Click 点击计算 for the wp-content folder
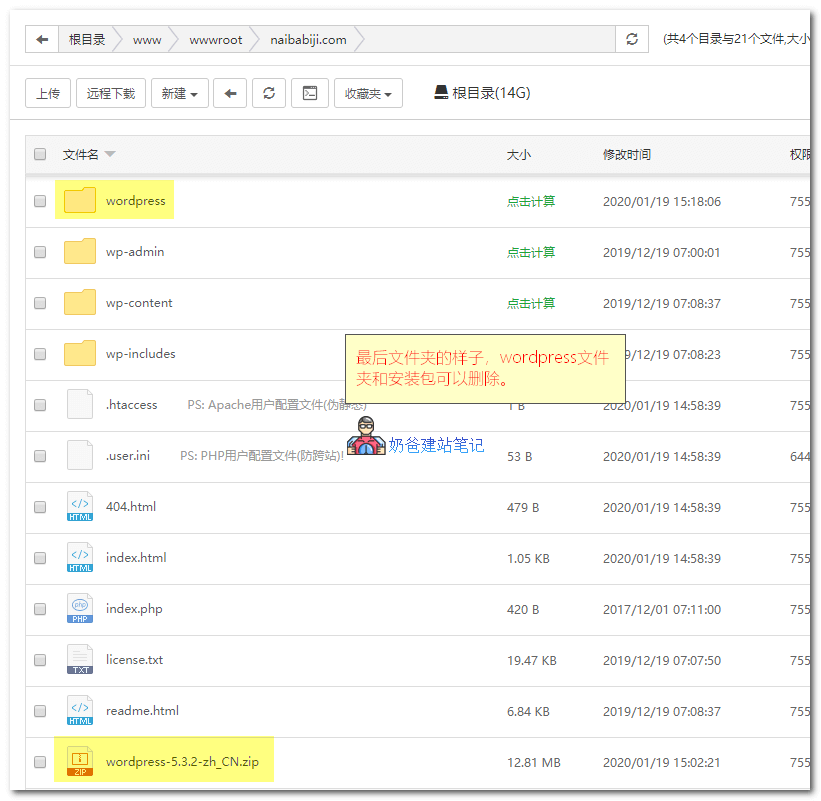This screenshot has width=821, height=801. (x=530, y=303)
